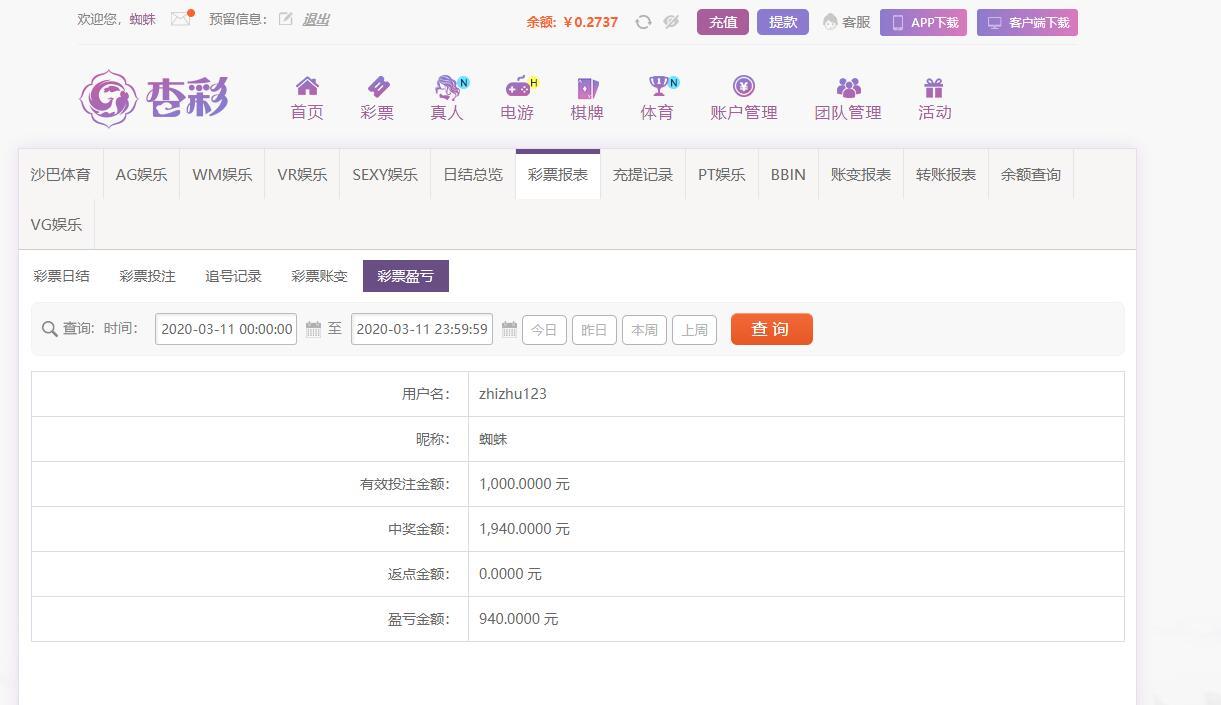This screenshot has width=1221, height=705.
Task: Click the zhizhu123 username value
Action: tap(513, 394)
